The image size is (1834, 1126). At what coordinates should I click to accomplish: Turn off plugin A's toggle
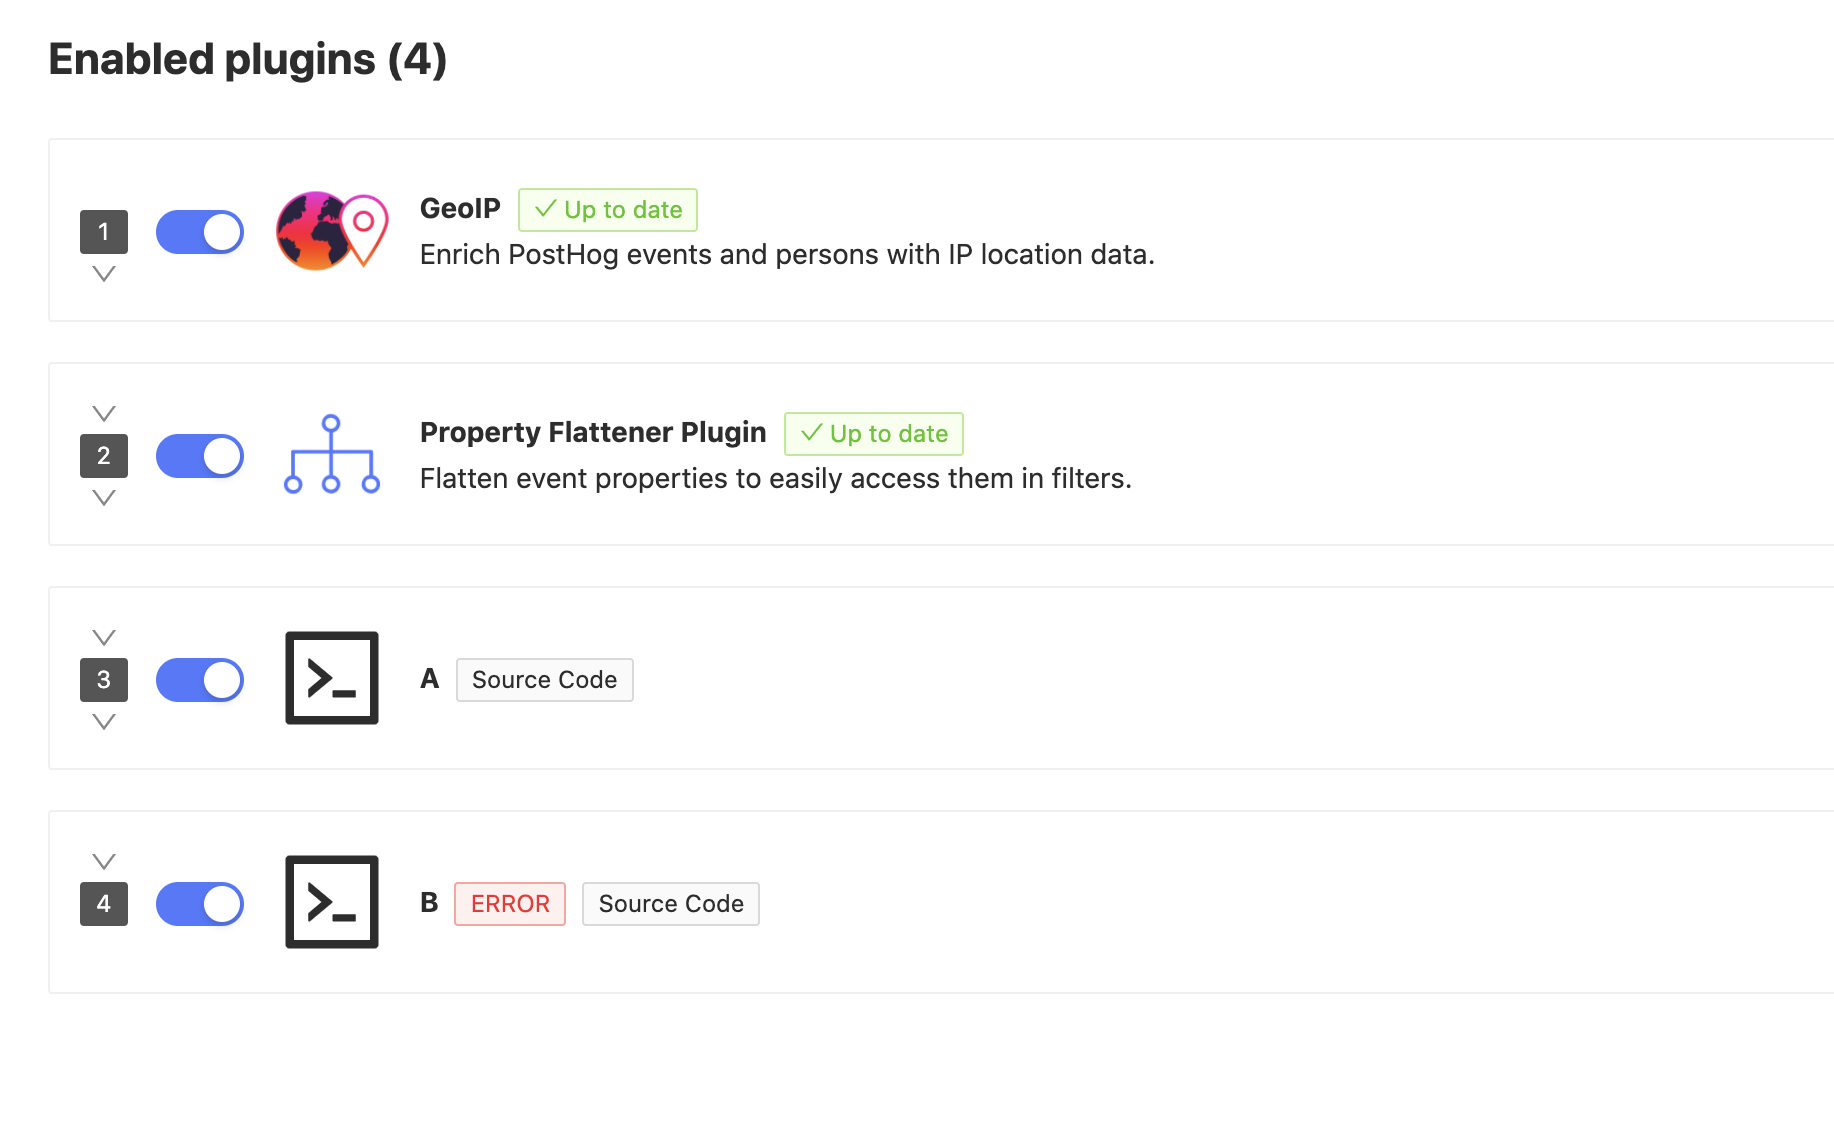click(x=200, y=680)
